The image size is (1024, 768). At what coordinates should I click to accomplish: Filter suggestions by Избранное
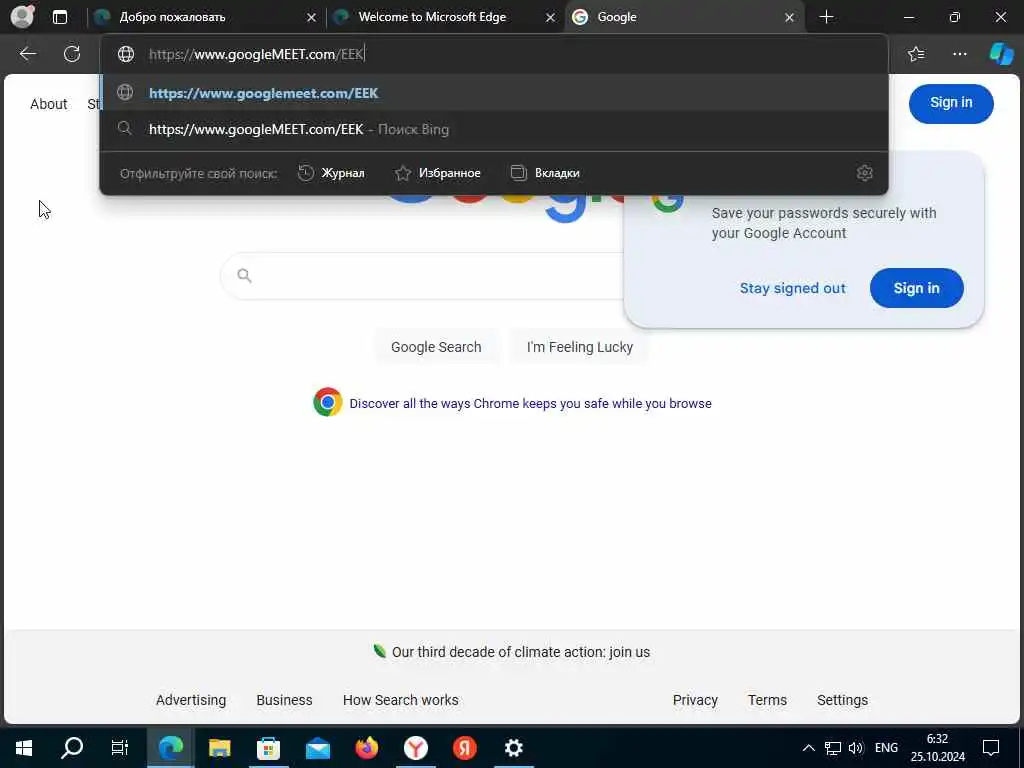point(438,172)
